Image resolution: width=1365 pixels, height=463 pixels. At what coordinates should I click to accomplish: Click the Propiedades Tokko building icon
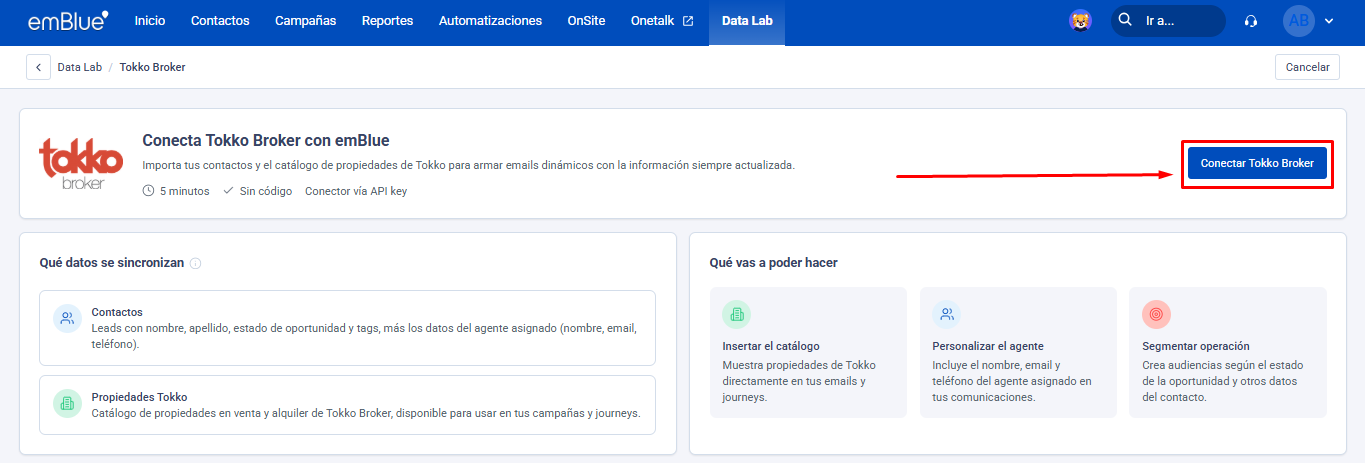pos(67,404)
